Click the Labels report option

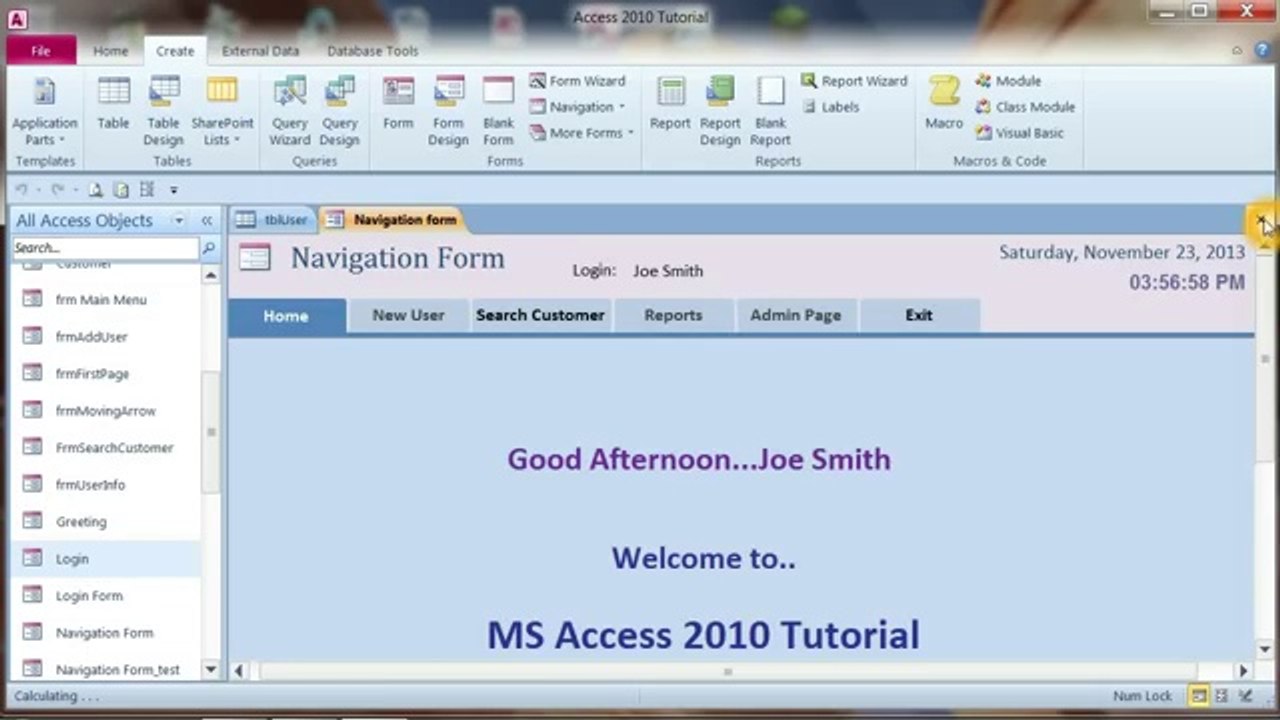click(x=830, y=107)
